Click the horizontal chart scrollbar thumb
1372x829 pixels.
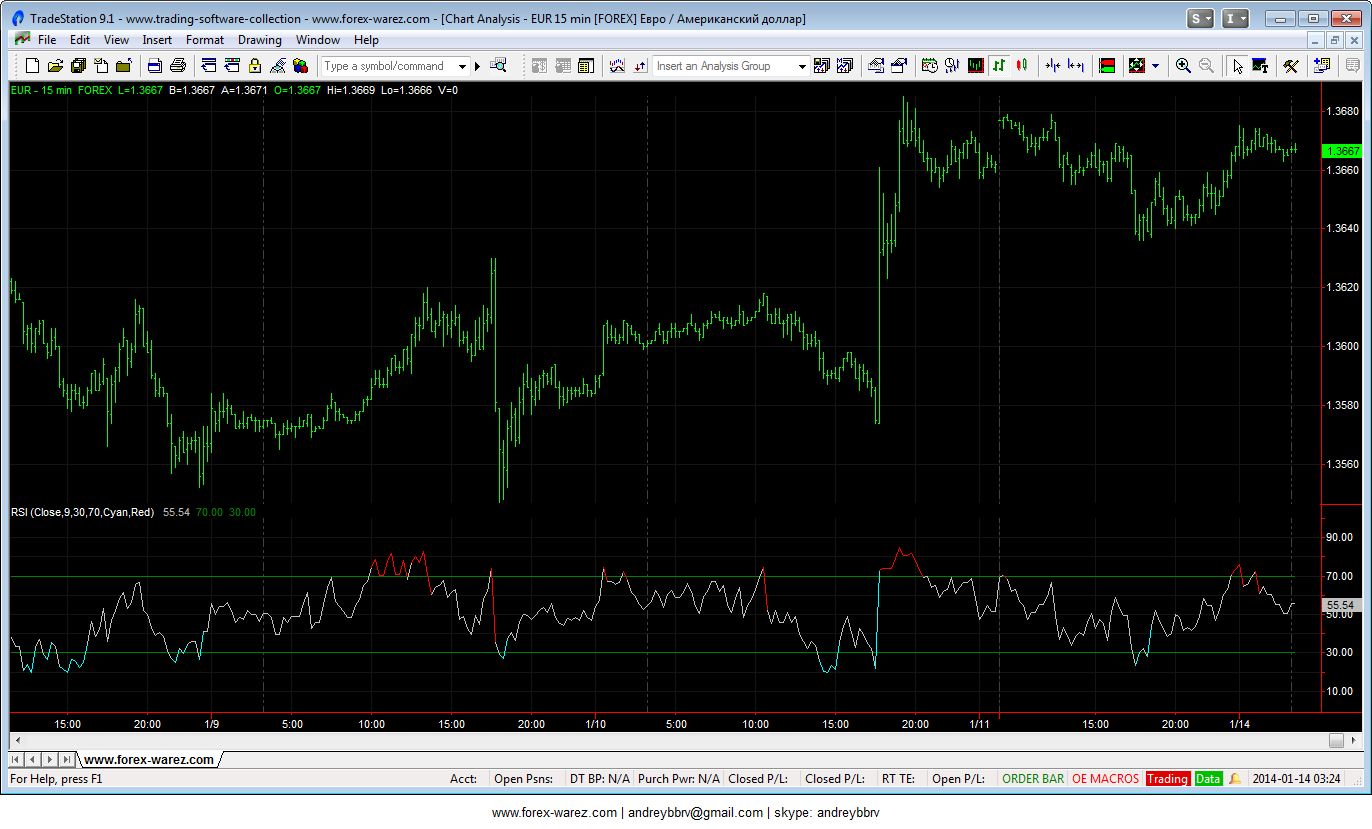[x=1336, y=740]
